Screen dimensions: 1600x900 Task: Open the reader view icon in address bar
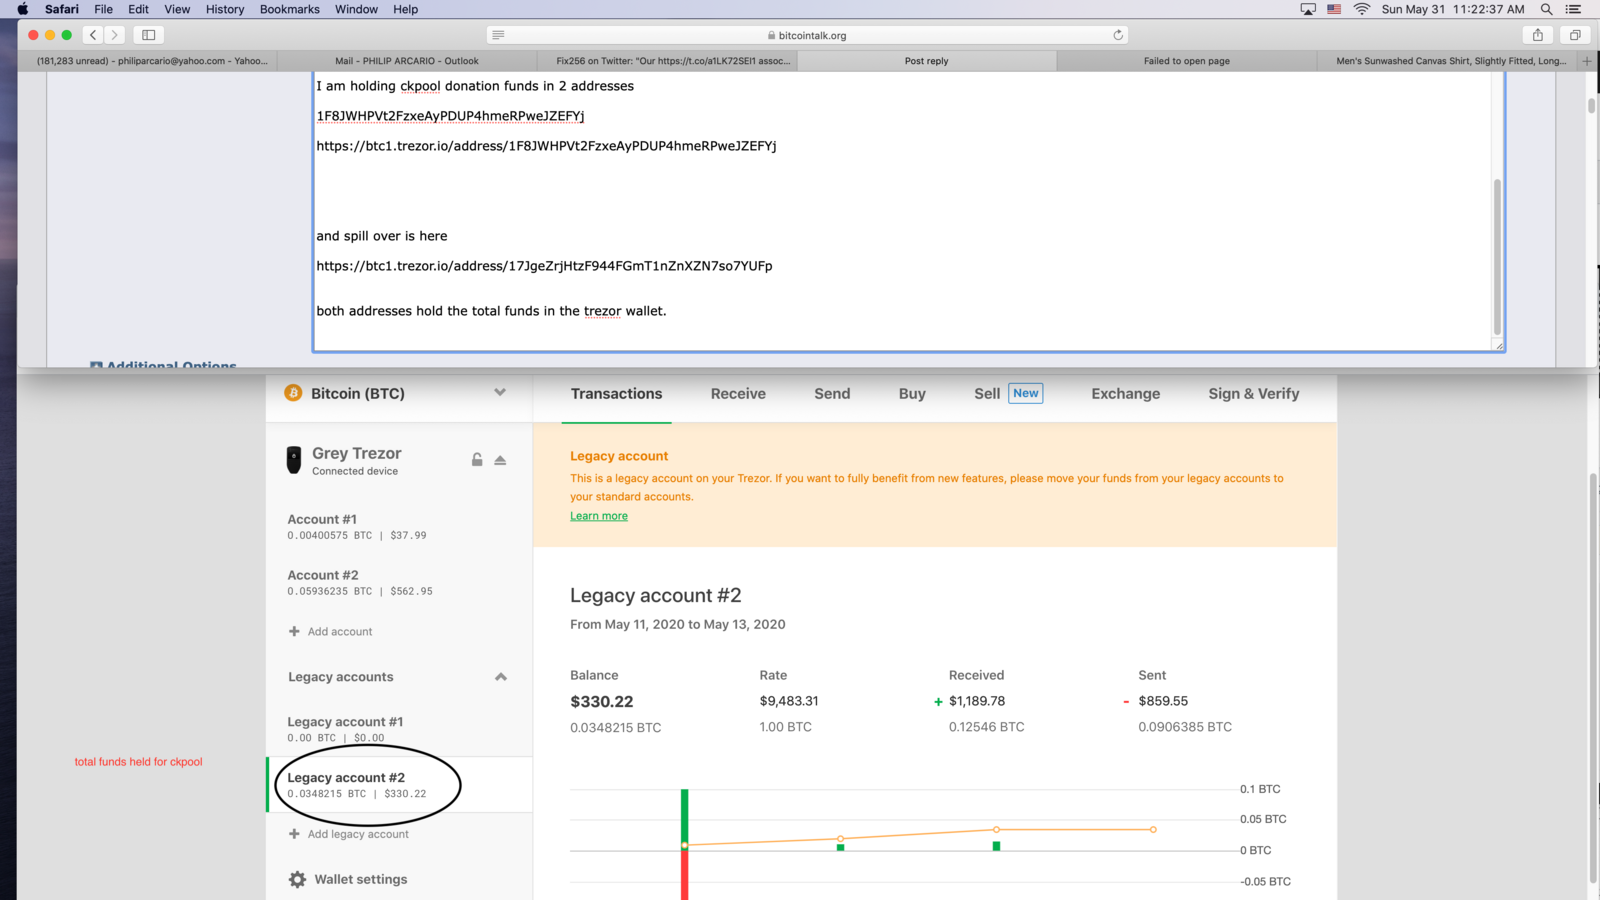[498, 35]
